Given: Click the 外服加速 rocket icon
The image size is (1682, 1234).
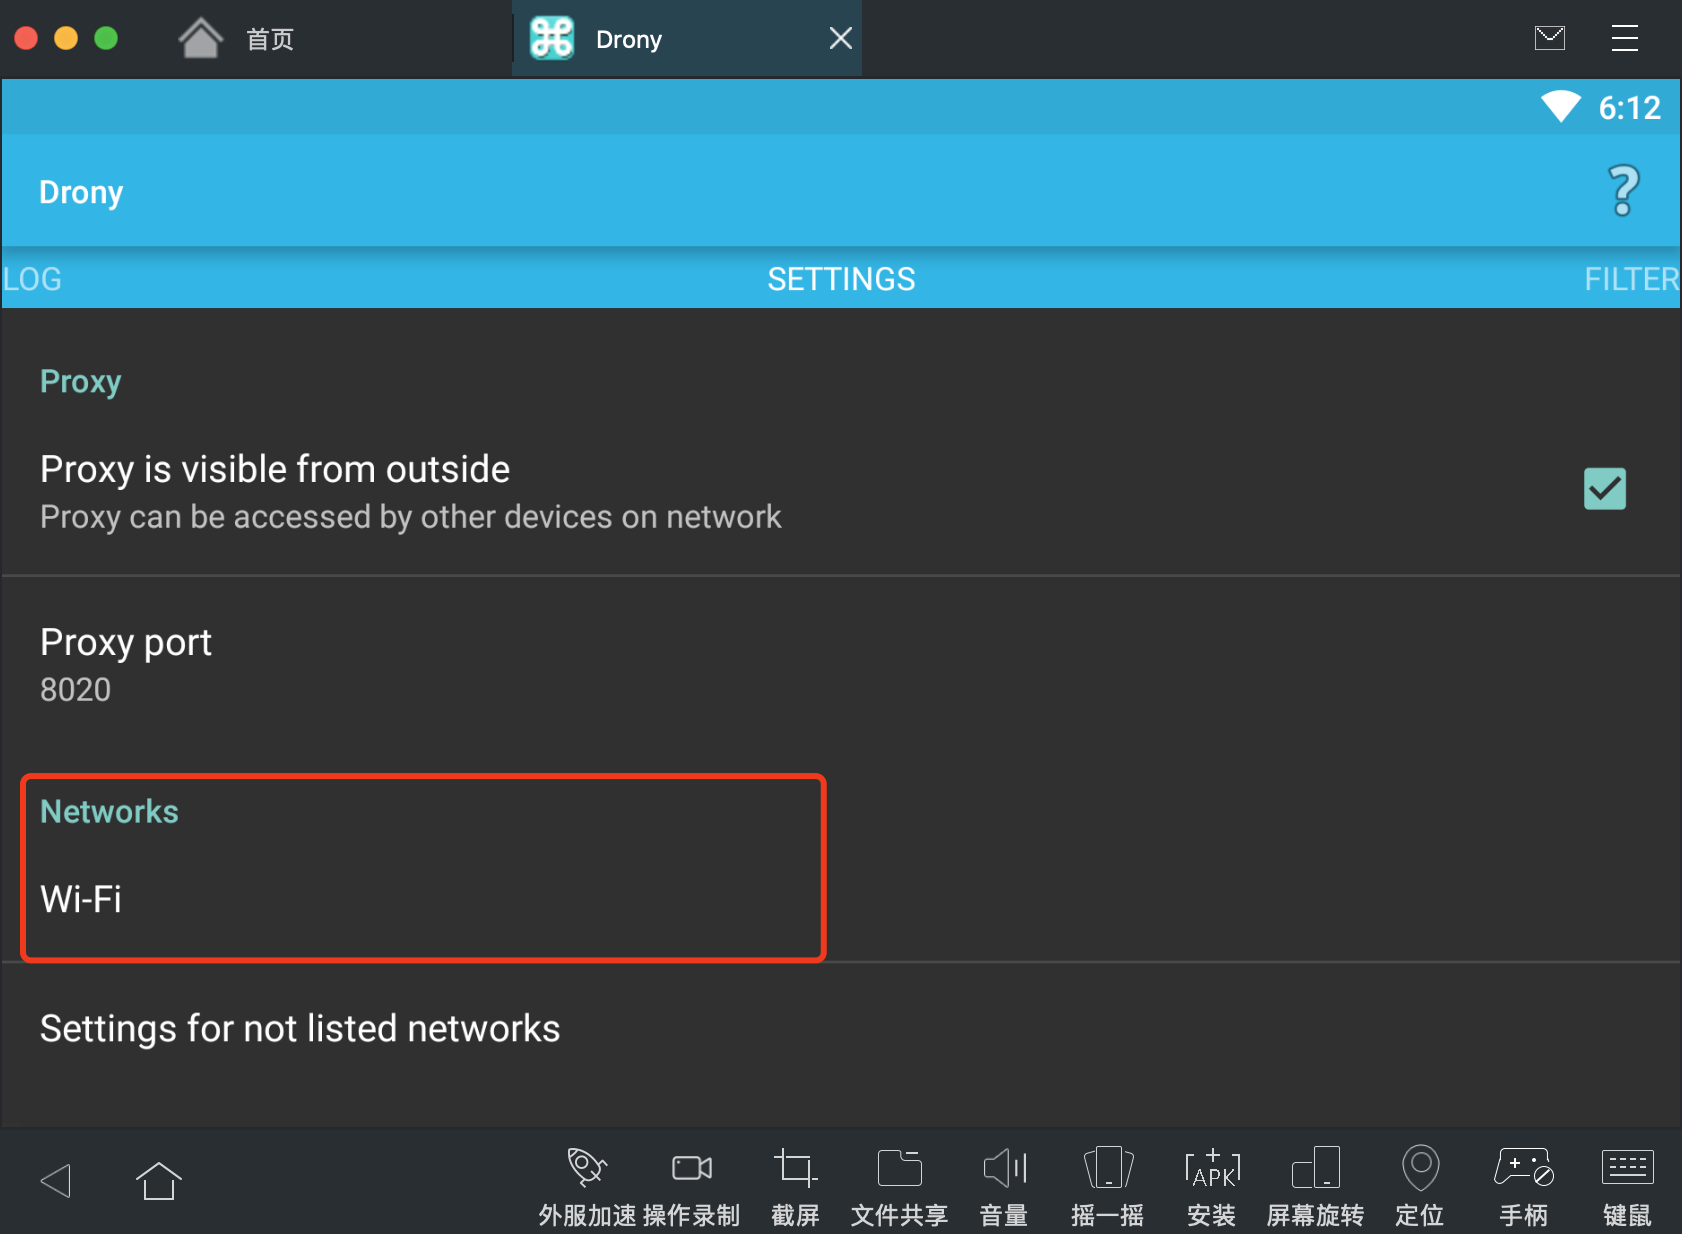Looking at the screenshot, I should click(x=587, y=1167).
